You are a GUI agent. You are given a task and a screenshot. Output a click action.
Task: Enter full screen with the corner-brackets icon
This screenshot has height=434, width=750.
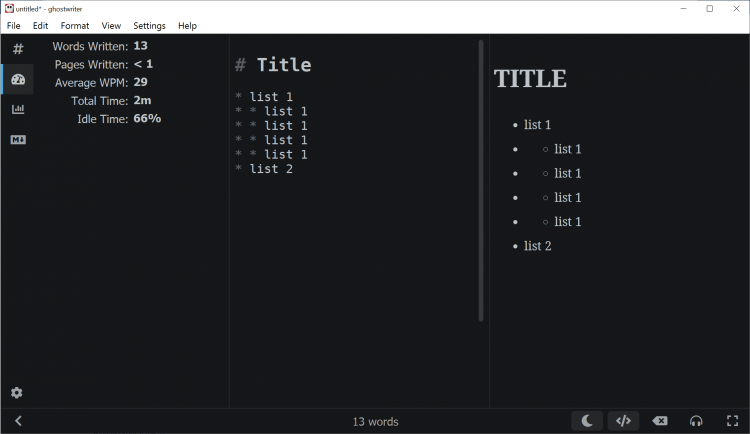click(x=732, y=421)
